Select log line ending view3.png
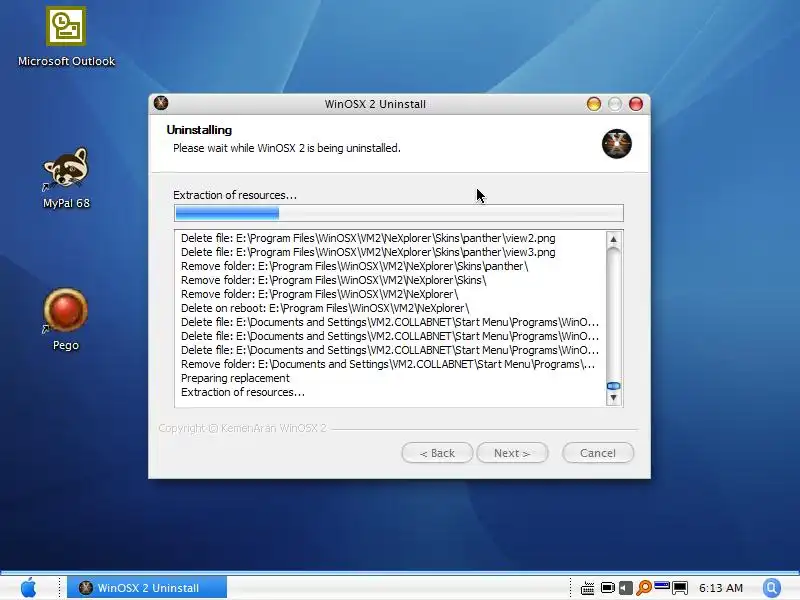 pyautogui.click(x=368, y=252)
